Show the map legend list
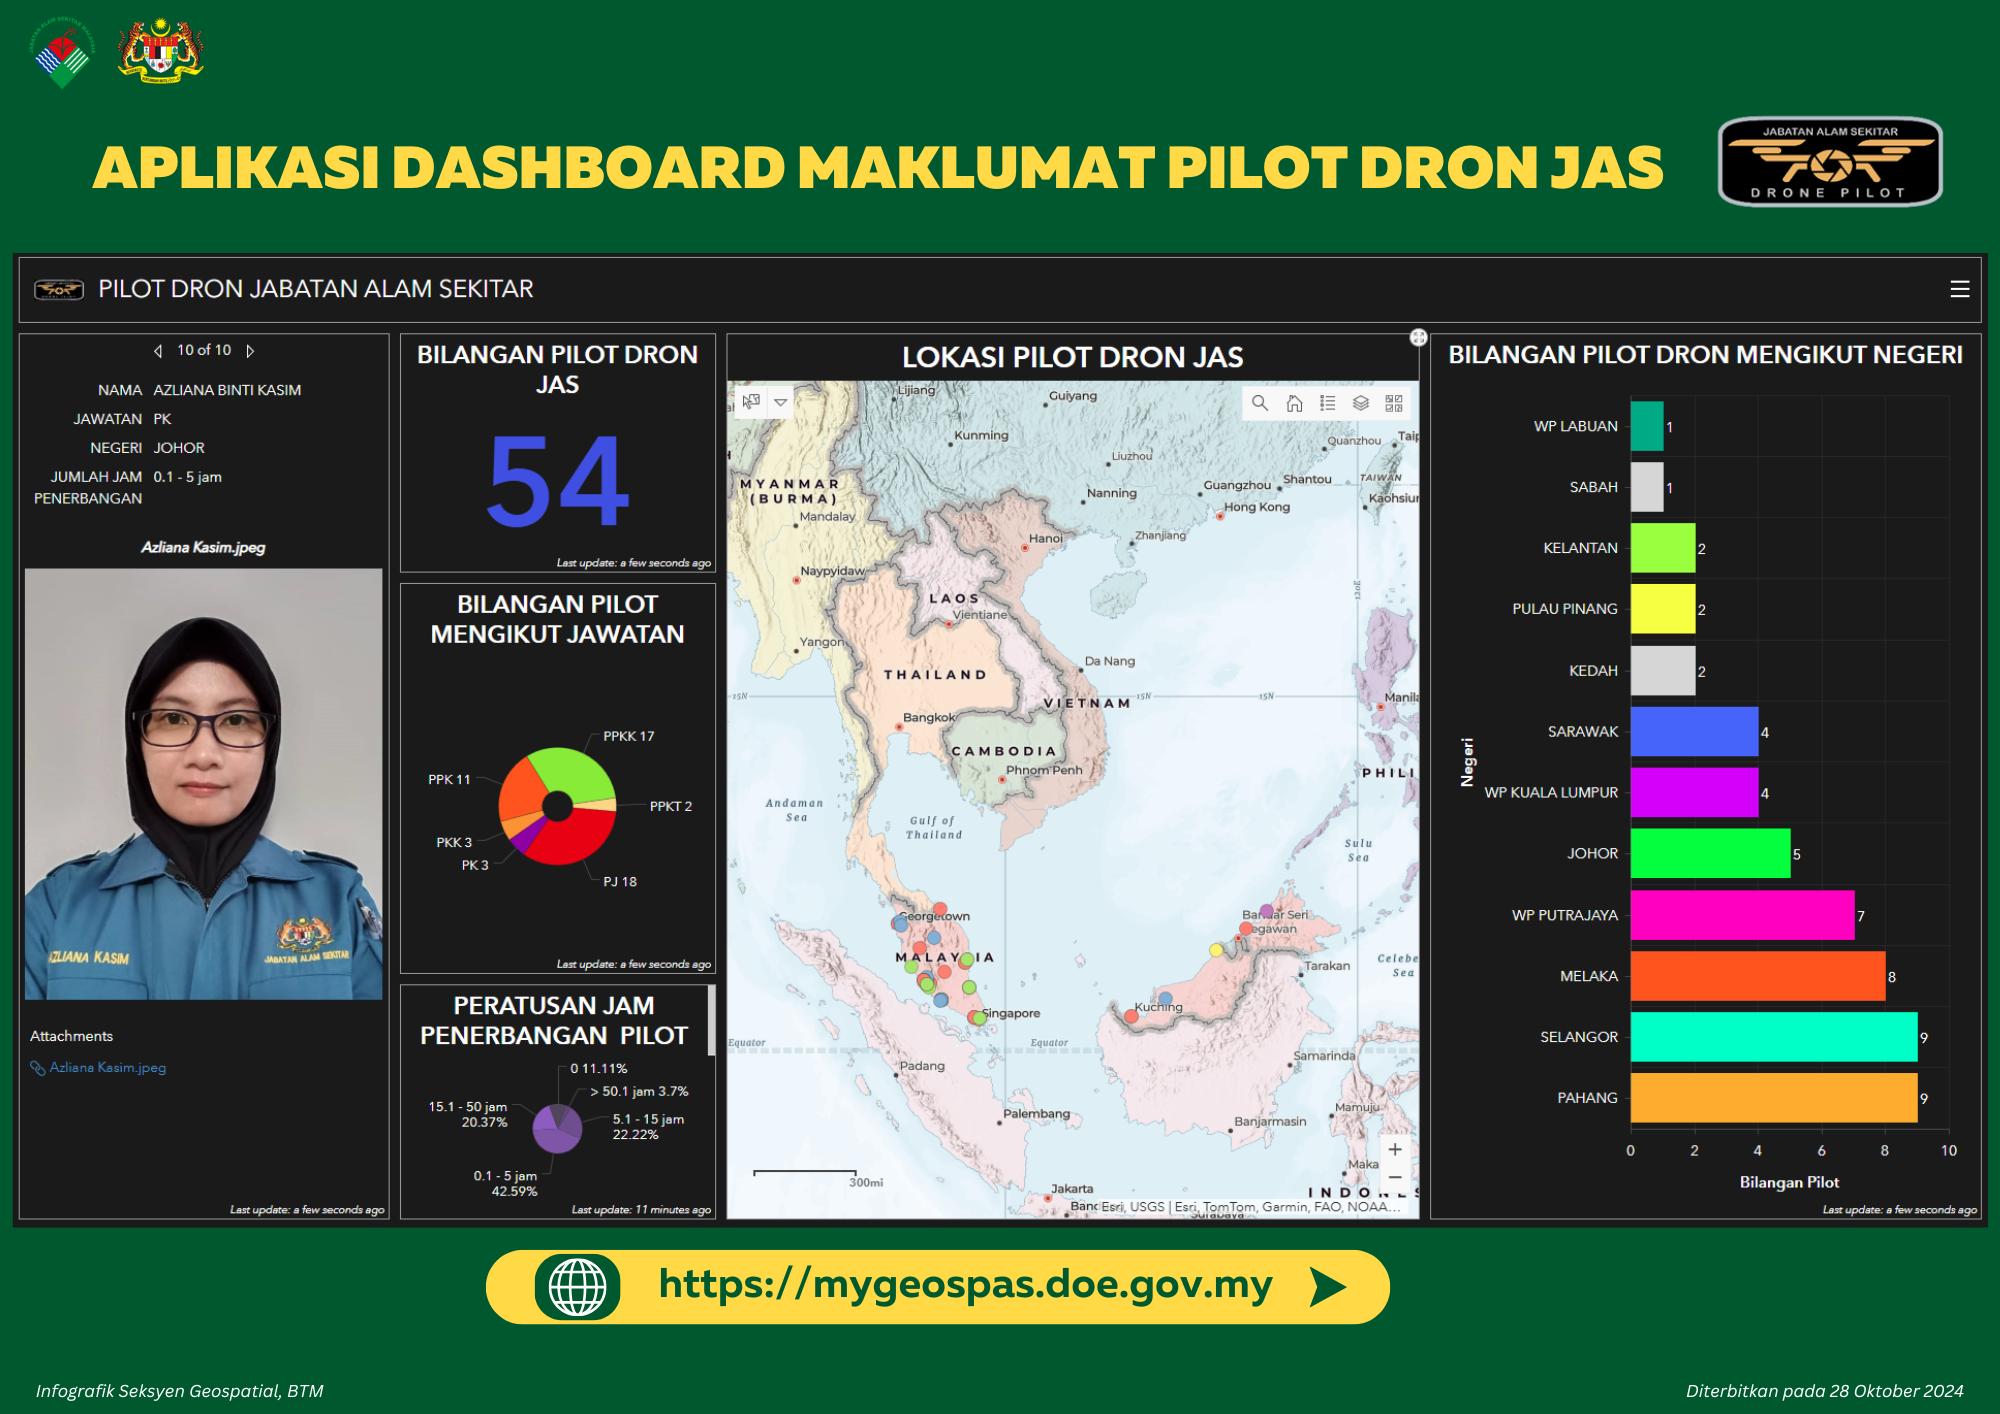Screen dimensions: 2000x1414 pyautogui.click(x=1327, y=403)
